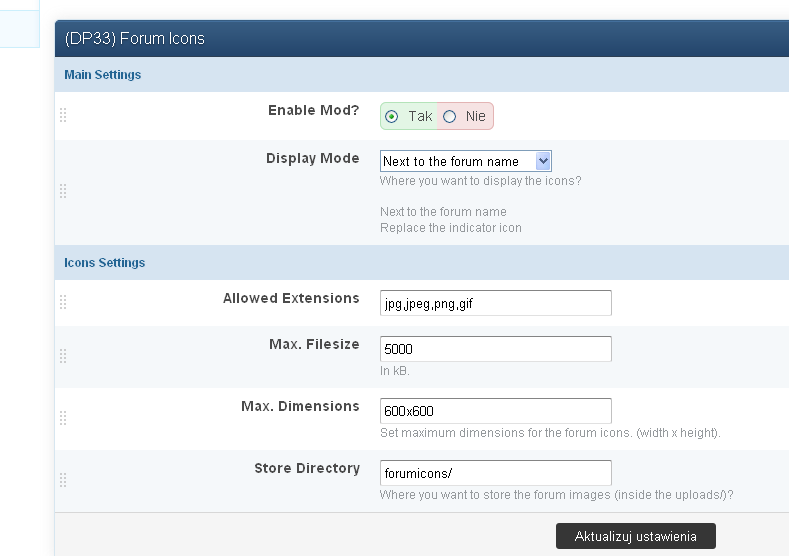Click the Main Settings section header
The width and height of the screenshot is (789, 556).
coord(103,75)
